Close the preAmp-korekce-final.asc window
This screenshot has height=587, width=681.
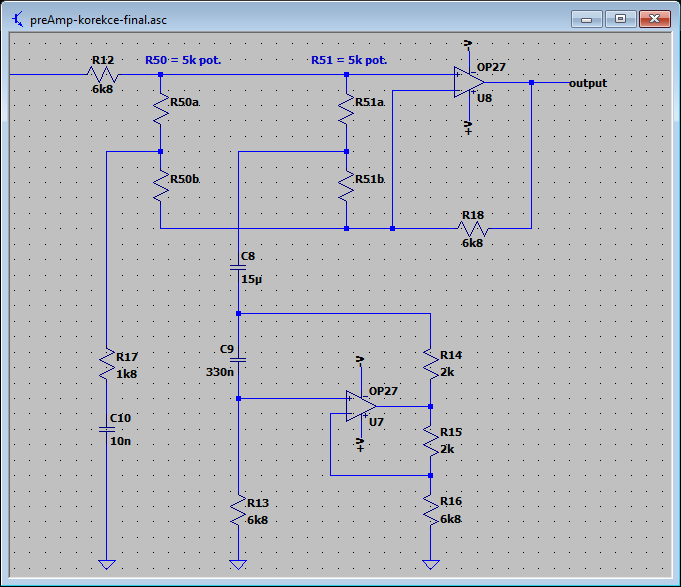655,19
